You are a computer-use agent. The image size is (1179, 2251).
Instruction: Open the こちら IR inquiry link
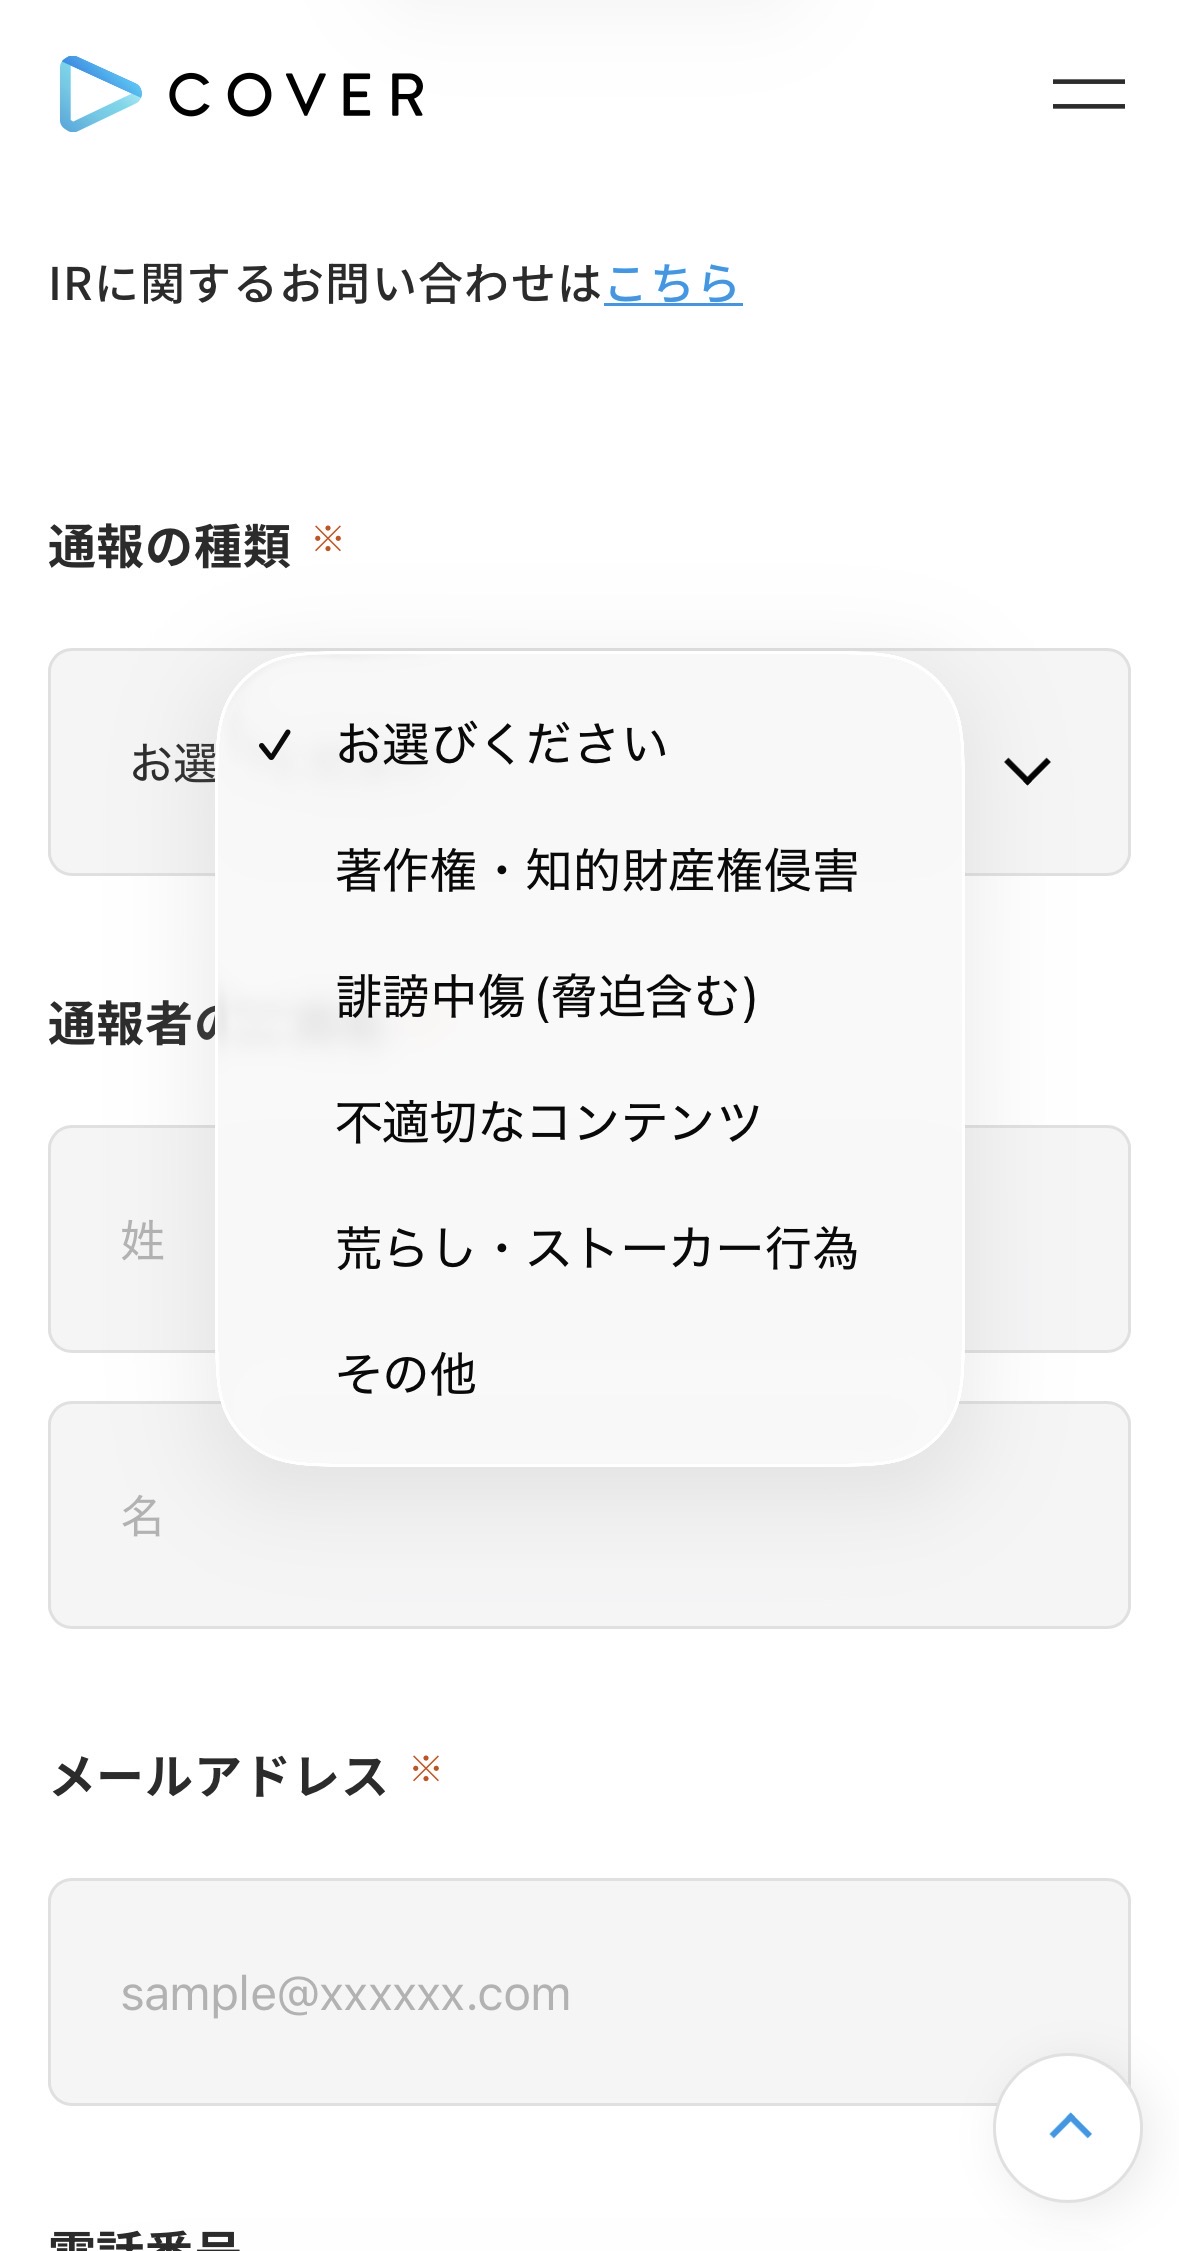pos(673,284)
